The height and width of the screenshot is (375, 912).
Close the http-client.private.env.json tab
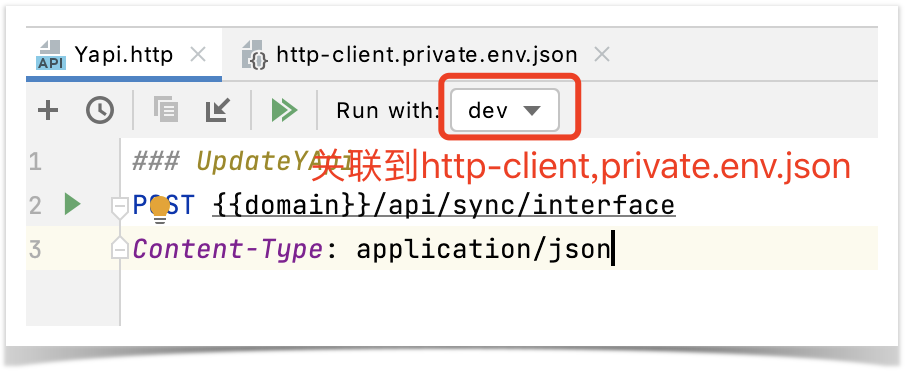click(x=602, y=55)
